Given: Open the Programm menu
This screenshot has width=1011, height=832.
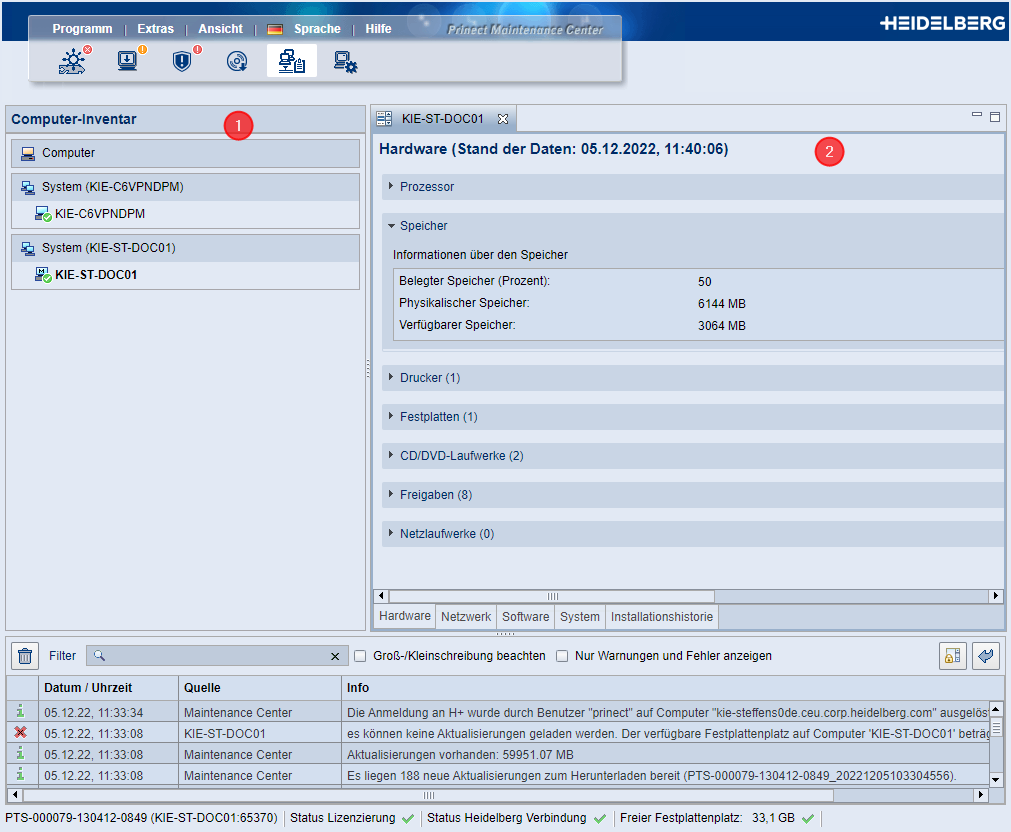Looking at the screenshot, I should point(83,29).
